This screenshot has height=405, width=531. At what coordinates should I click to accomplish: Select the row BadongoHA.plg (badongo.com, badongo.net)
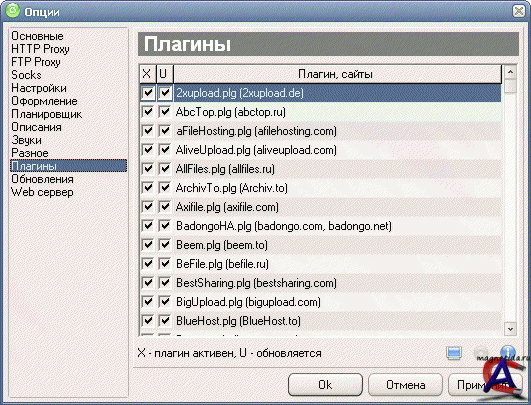tap(320, 226)
